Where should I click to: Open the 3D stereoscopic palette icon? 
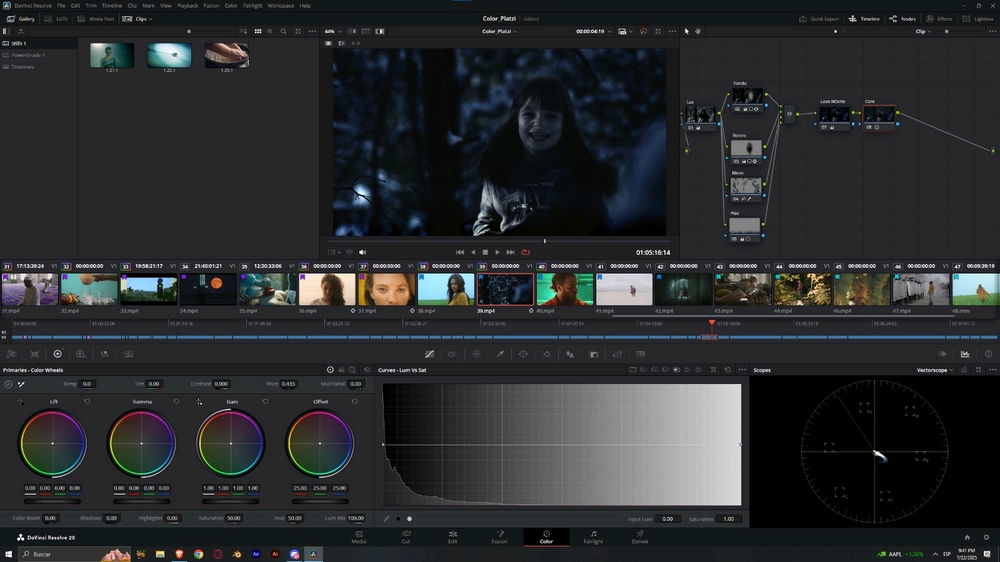point(640,354)
